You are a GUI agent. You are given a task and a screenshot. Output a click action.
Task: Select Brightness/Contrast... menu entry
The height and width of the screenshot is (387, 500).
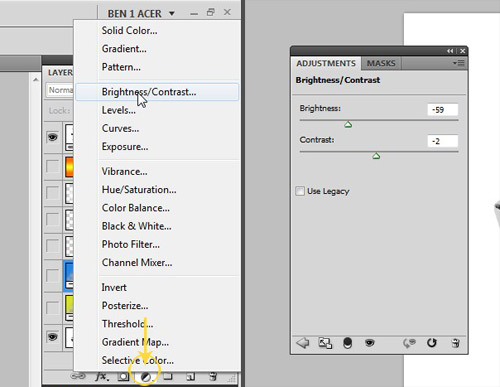coord(157,92)
